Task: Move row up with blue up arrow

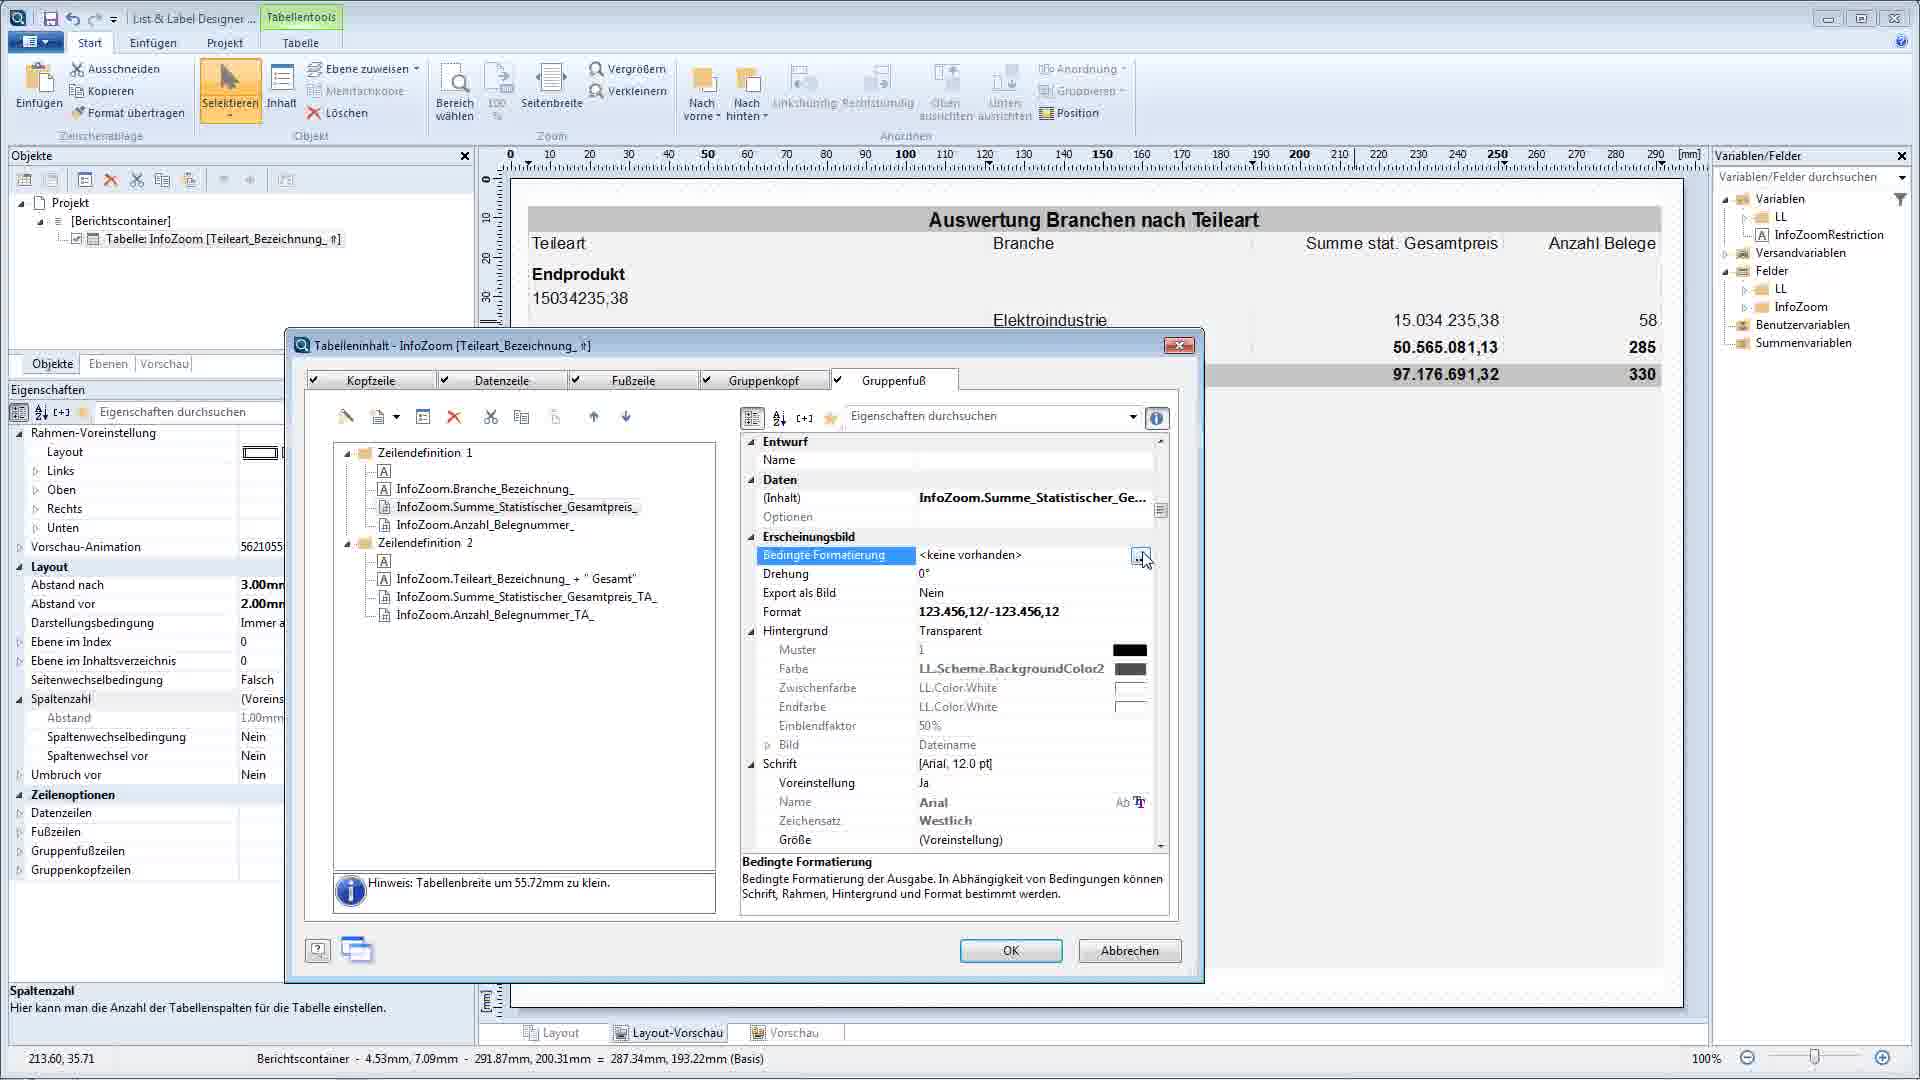Action: (594, 417)
